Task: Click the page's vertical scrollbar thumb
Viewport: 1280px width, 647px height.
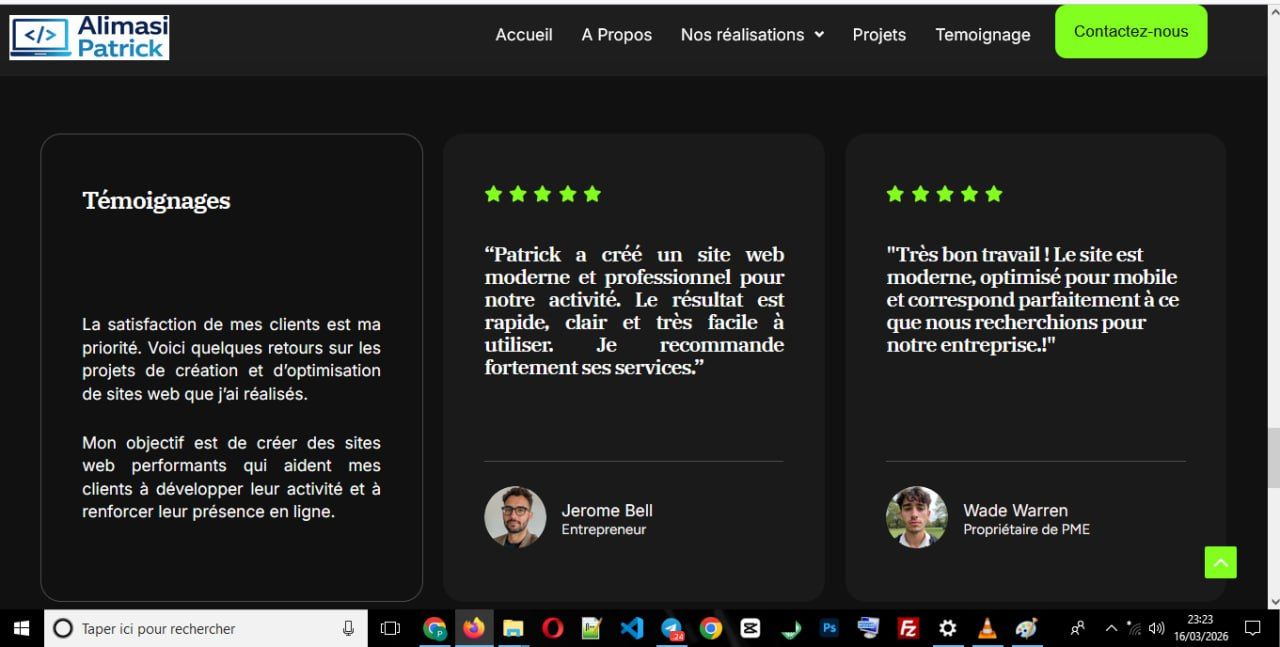Action: pos(1273,458)
